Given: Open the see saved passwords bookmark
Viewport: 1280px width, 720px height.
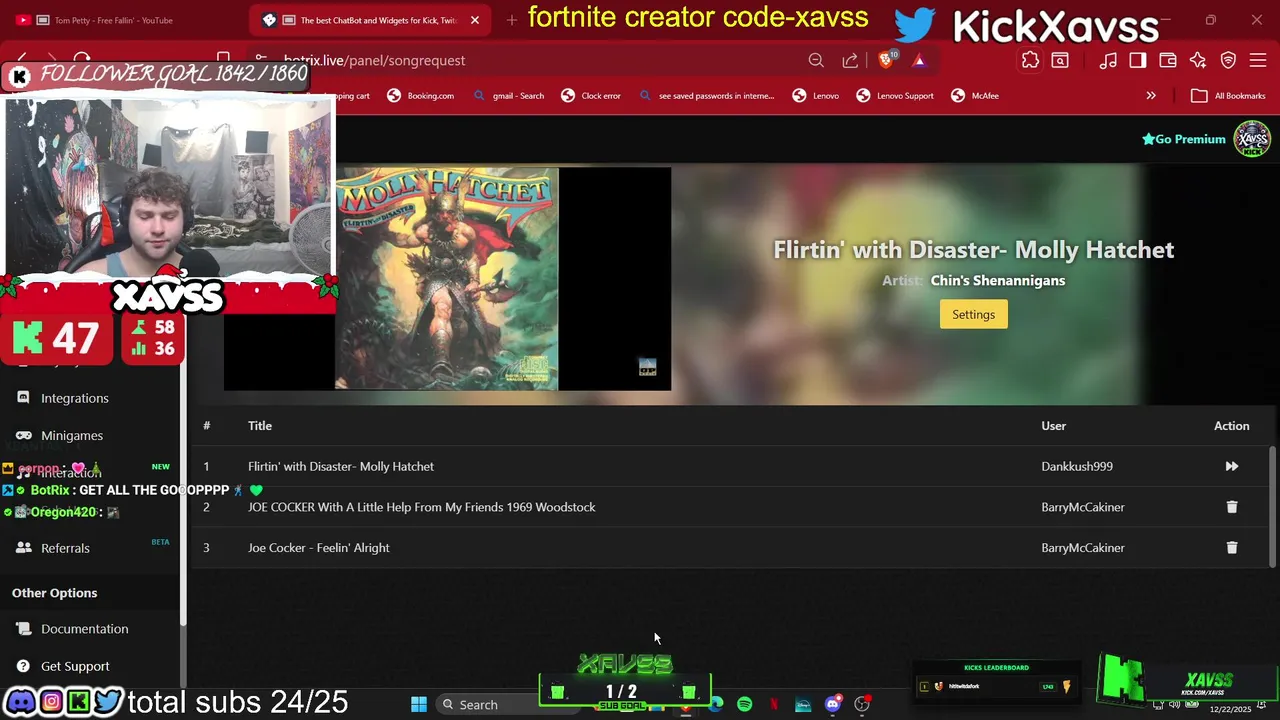Looking at the screenshot, I should [706, 96].
